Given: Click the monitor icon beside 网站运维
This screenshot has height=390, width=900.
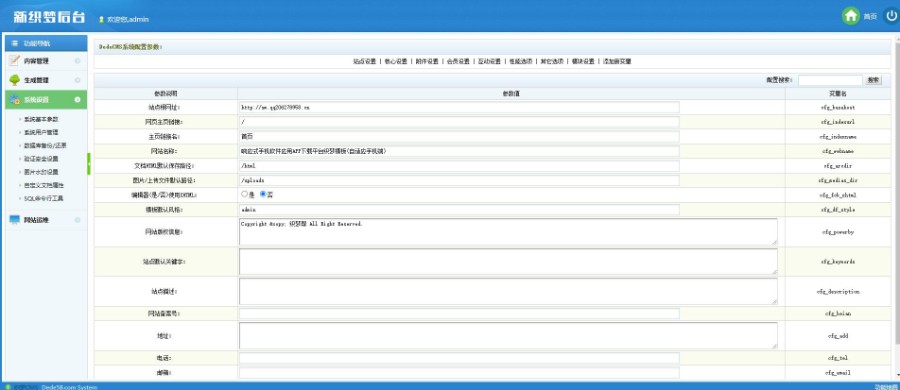Looking at the screenshot, I should (x=15, y=219).
